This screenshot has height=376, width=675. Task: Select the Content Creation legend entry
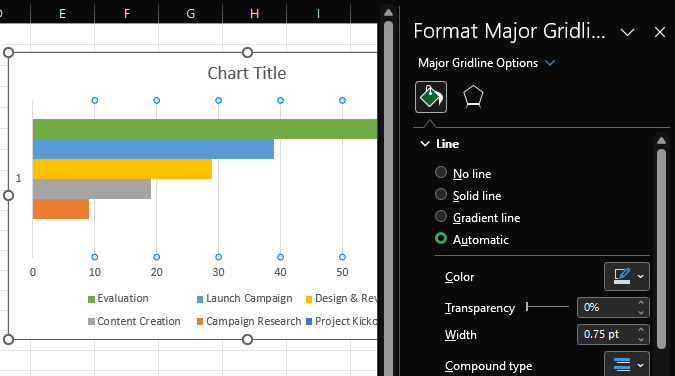(134, 321)
